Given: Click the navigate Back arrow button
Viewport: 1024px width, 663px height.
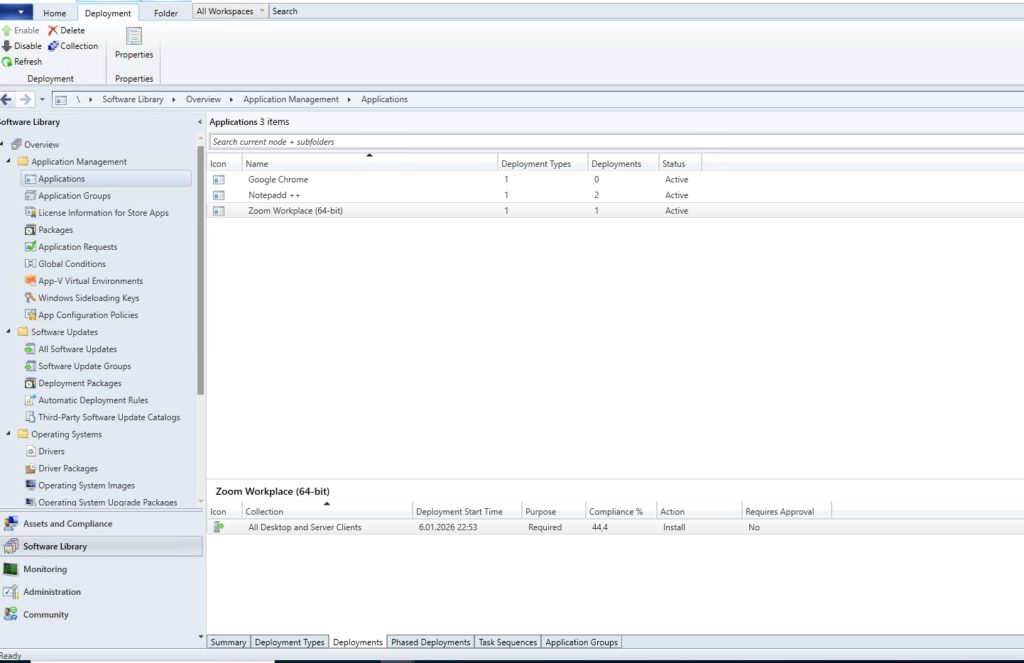Looking at the screenshot, I should point(8,99).
